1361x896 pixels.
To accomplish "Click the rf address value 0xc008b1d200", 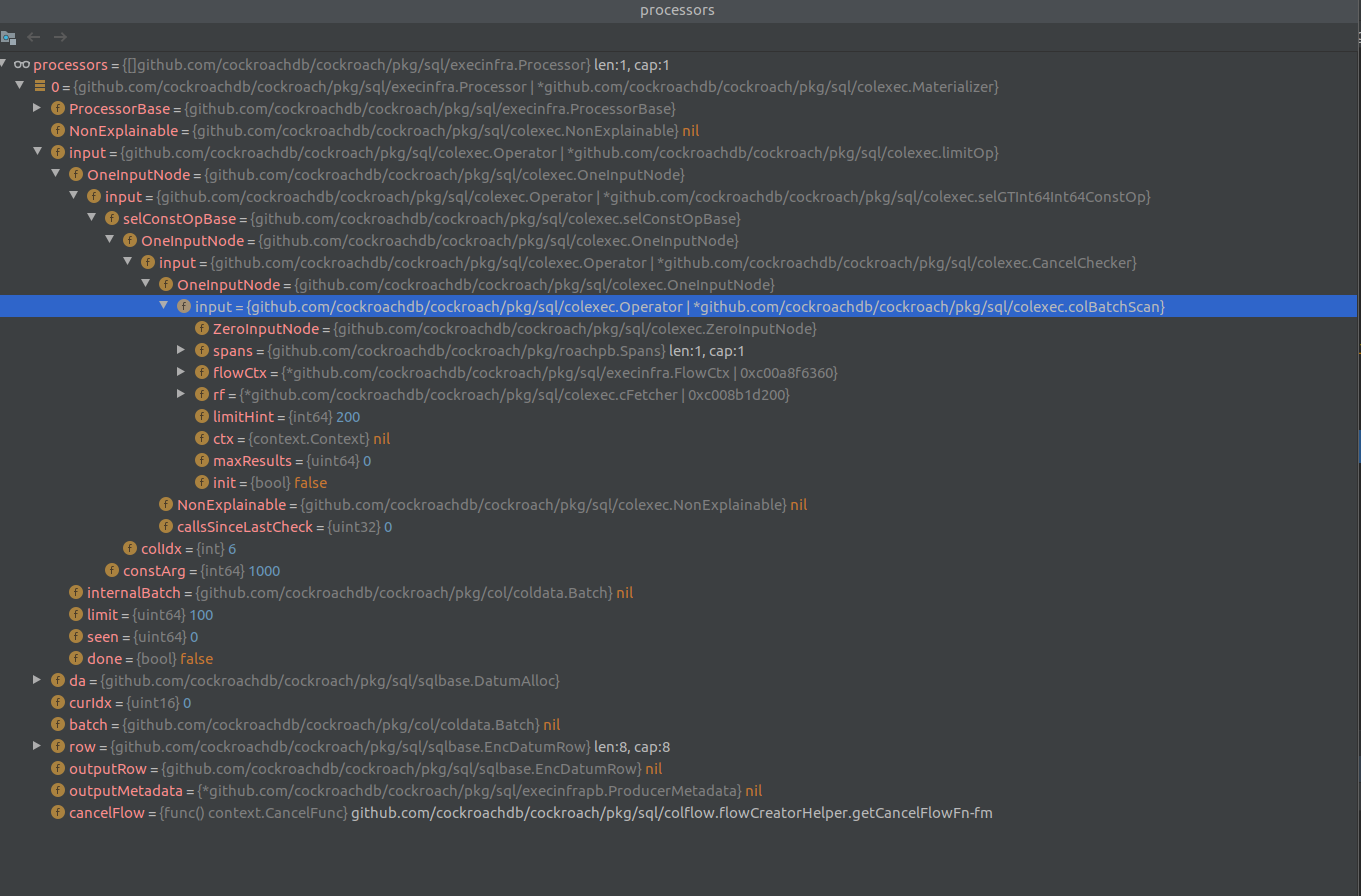I will (x=738, y=394).
